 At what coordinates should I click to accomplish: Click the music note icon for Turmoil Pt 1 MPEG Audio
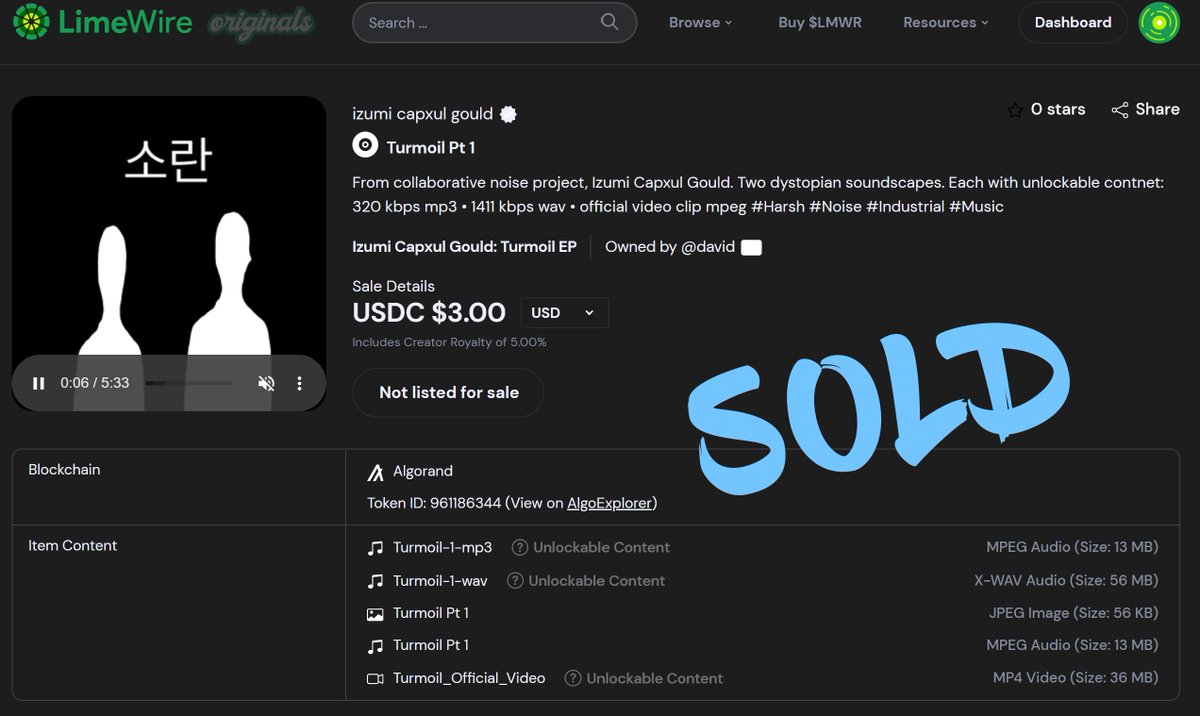coord(376,645)
